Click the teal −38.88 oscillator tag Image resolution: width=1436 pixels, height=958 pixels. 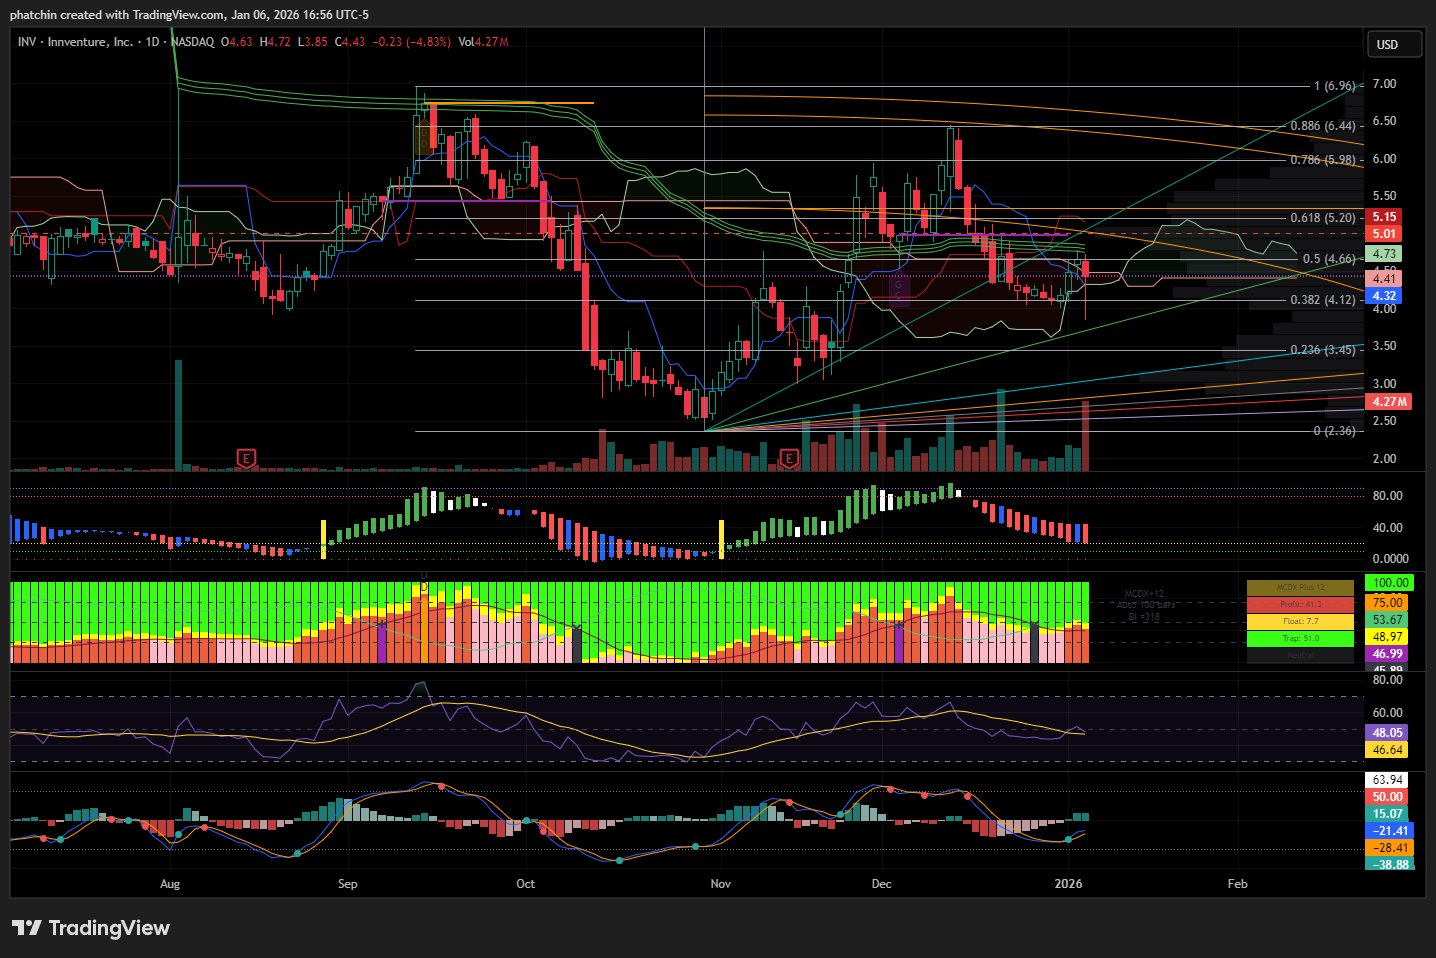click(x=1390, y=864)
